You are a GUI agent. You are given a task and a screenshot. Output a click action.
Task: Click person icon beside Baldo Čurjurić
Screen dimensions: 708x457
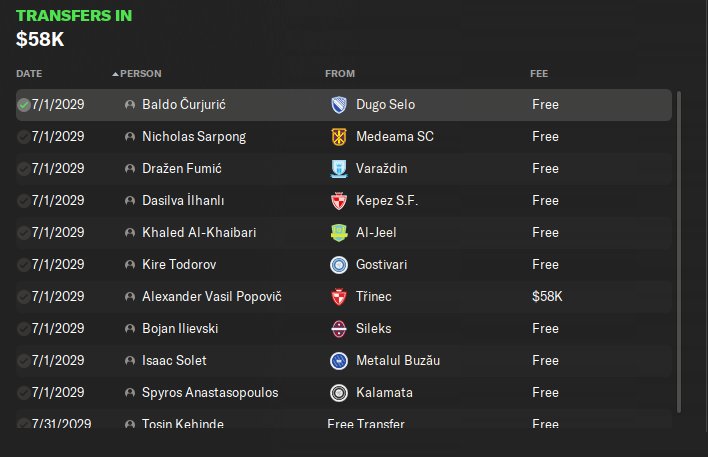tap(130, 105)
